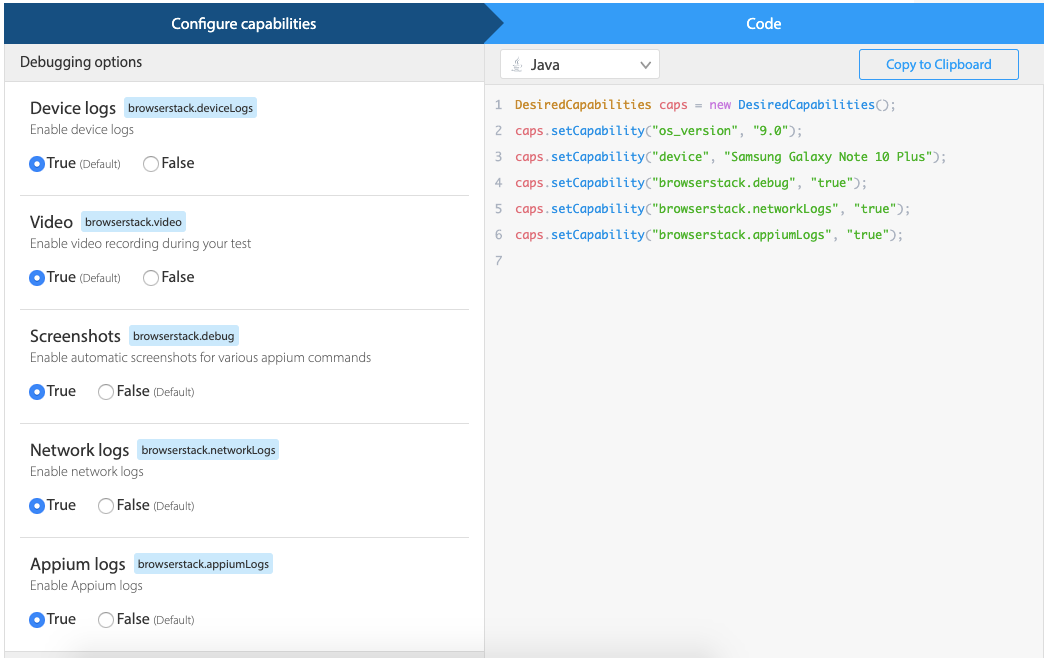
Task: Click the Copy to Clipboard button
Action: coord(938,64)
